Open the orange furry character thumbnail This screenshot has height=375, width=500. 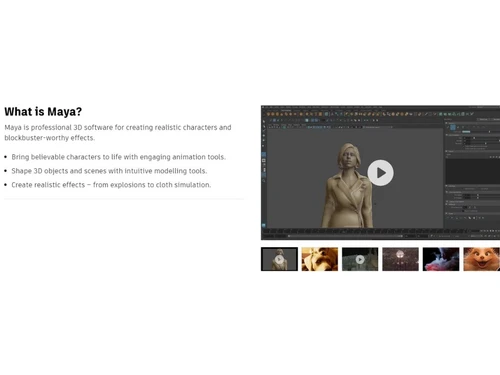(x=482, y=259)
